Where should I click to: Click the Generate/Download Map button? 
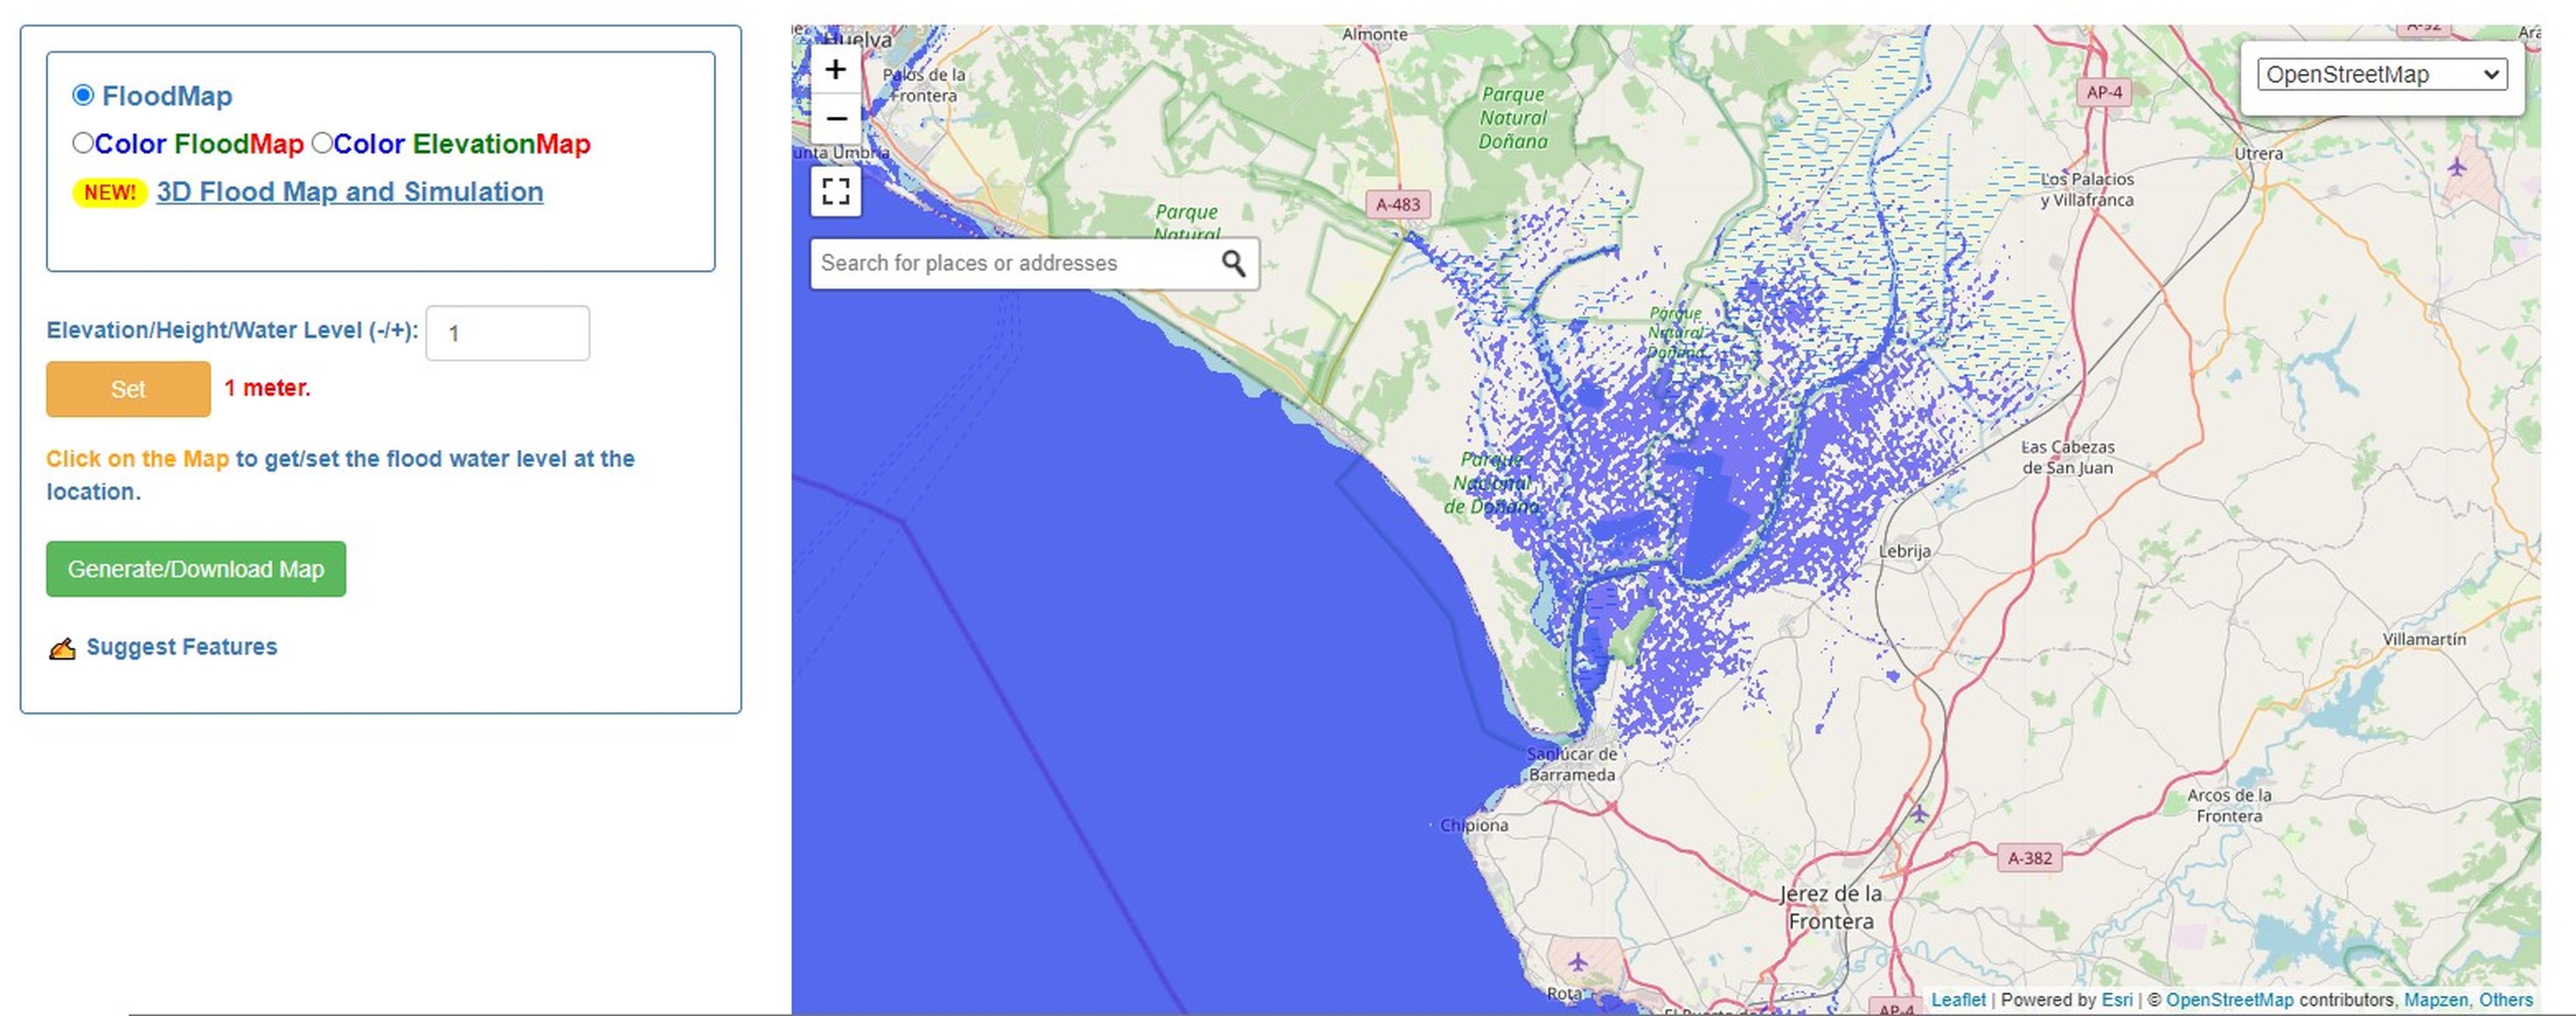click(x=199, y=569)
